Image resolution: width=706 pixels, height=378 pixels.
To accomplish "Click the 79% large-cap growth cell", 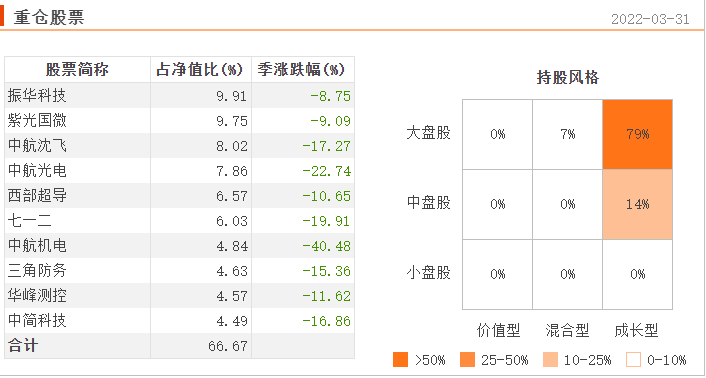I will point(638,134).
